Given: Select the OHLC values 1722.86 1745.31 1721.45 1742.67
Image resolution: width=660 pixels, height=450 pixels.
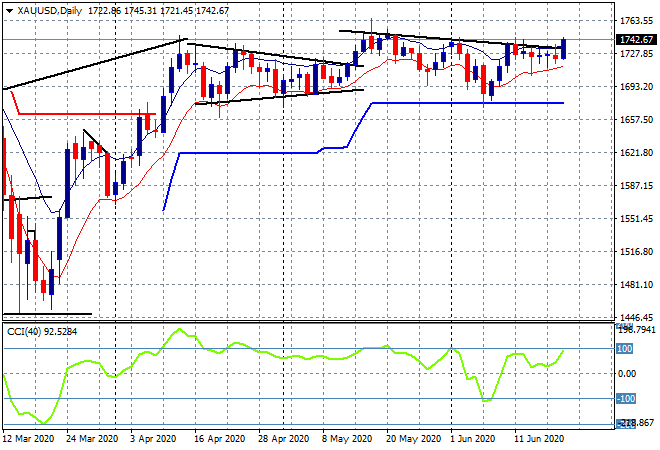Looking at the screenshot, I should [x=158, y=11].
